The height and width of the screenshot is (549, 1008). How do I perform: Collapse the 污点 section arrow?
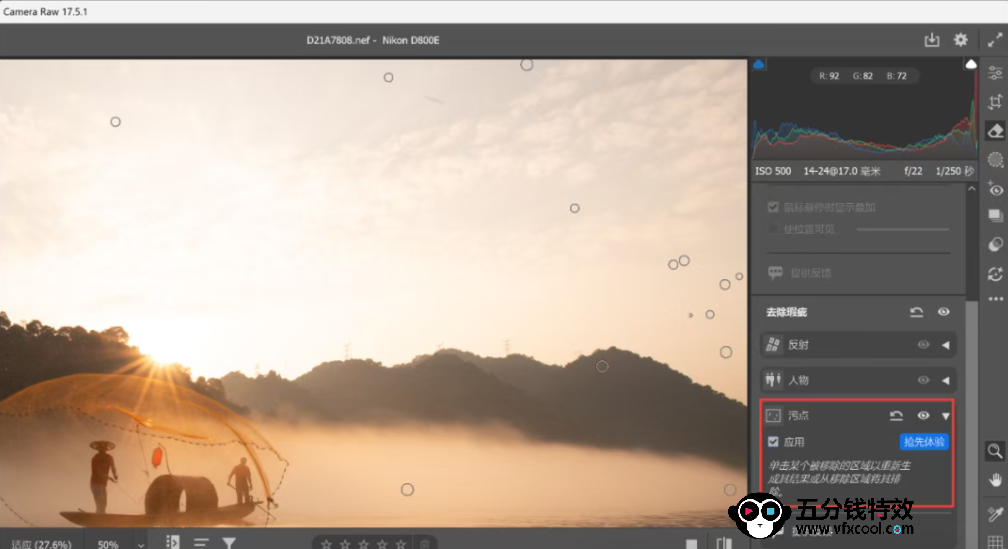[x=945, y=416]
